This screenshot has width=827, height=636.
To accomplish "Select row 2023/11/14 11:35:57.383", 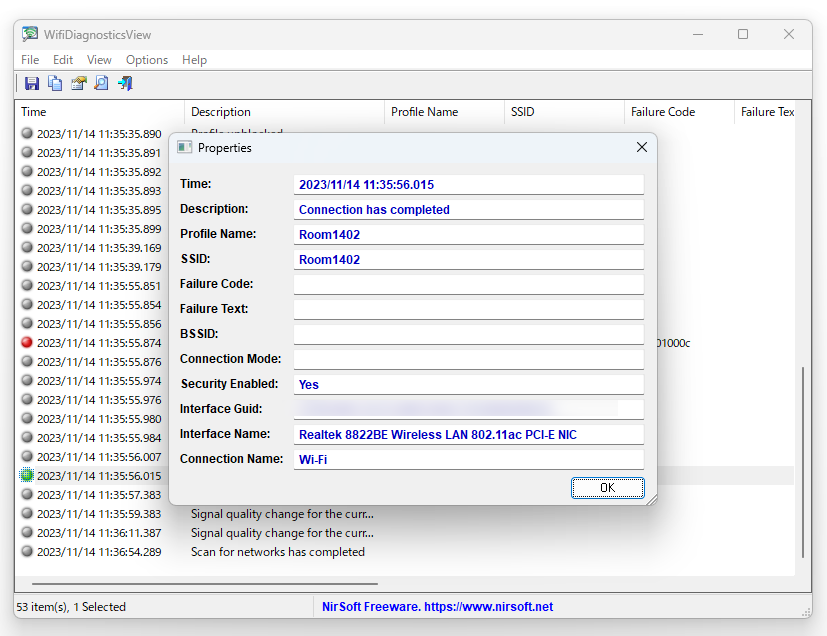I will 99,495.
